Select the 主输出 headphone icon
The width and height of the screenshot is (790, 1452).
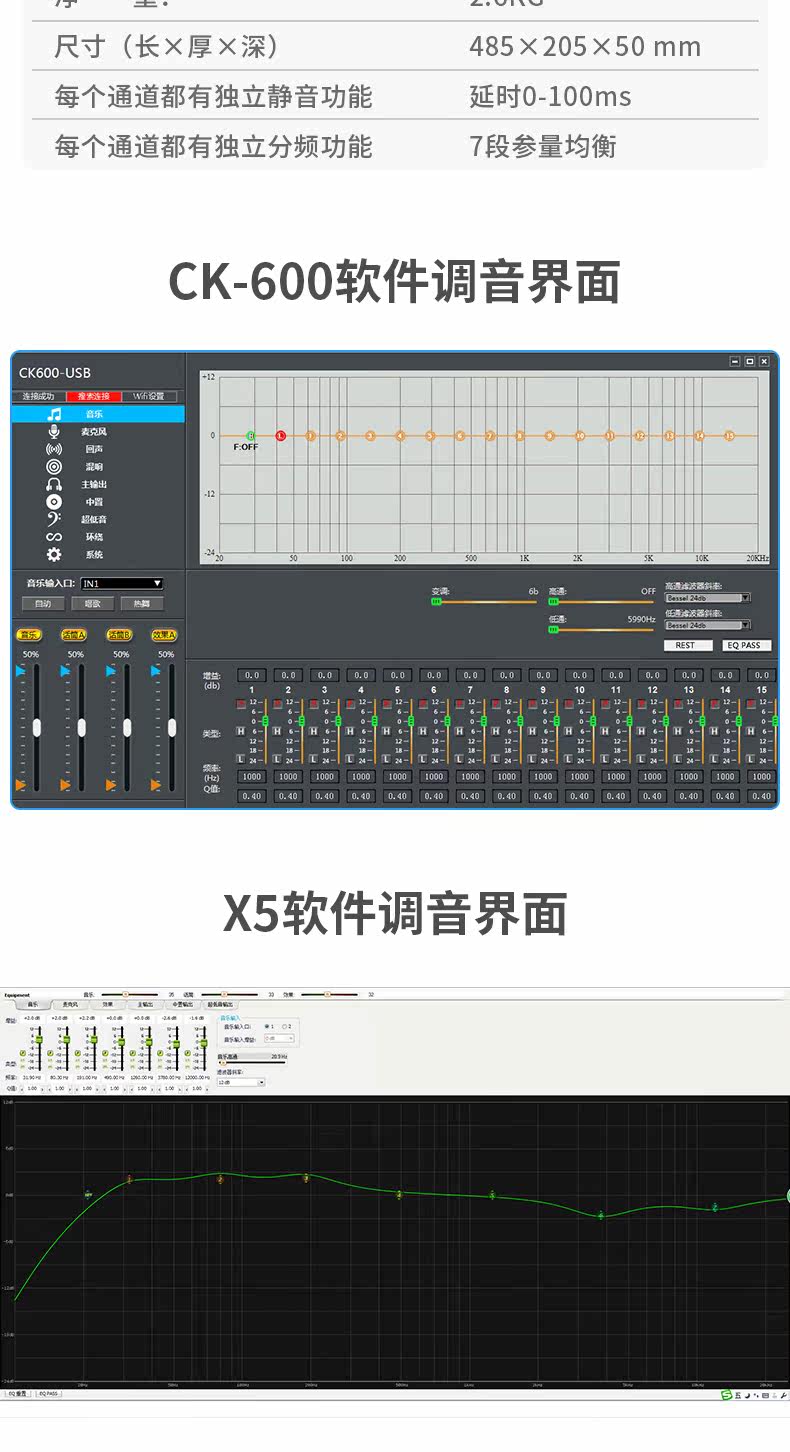54,484
